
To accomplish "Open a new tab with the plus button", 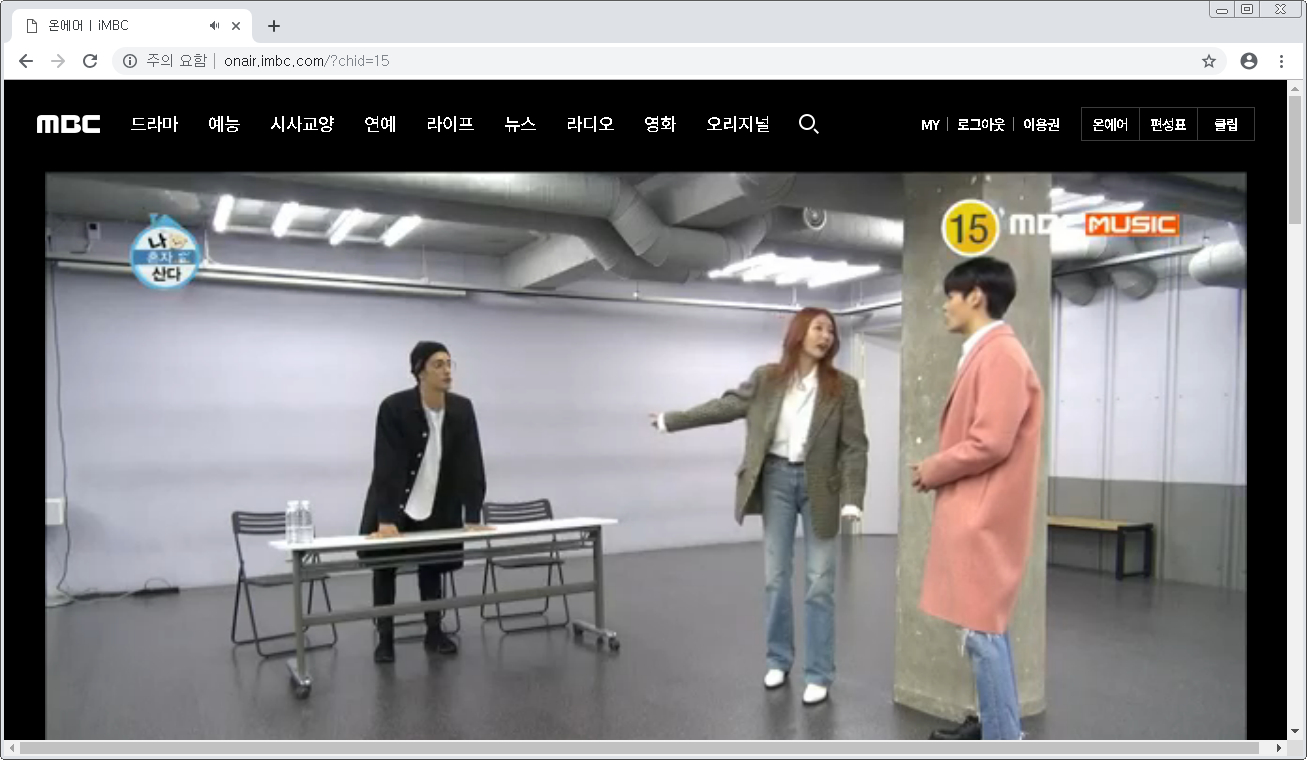I will point(274,26).
